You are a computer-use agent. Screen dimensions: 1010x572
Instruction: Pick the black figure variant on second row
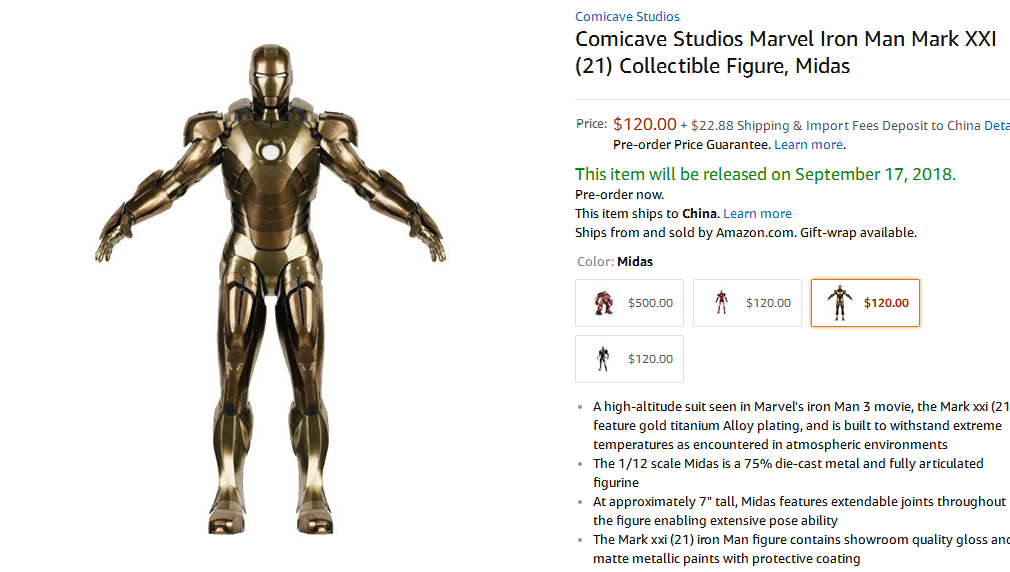tap(629, 359)
